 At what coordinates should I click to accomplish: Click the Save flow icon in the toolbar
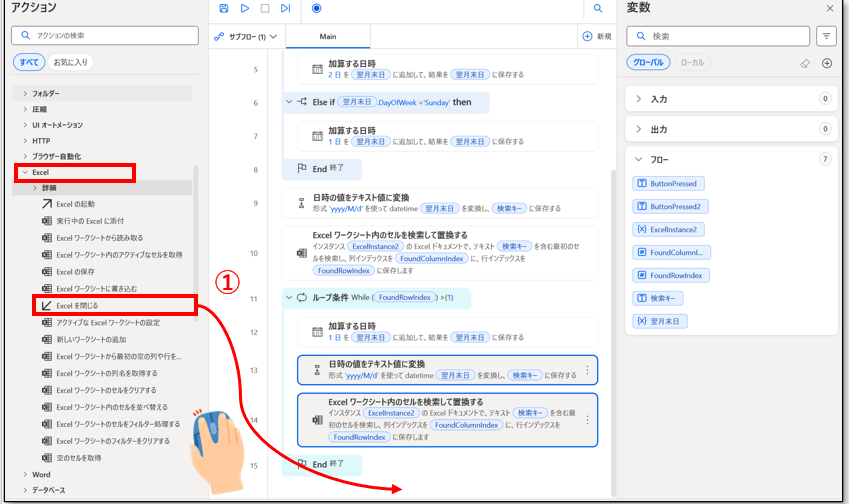point(224,9)
